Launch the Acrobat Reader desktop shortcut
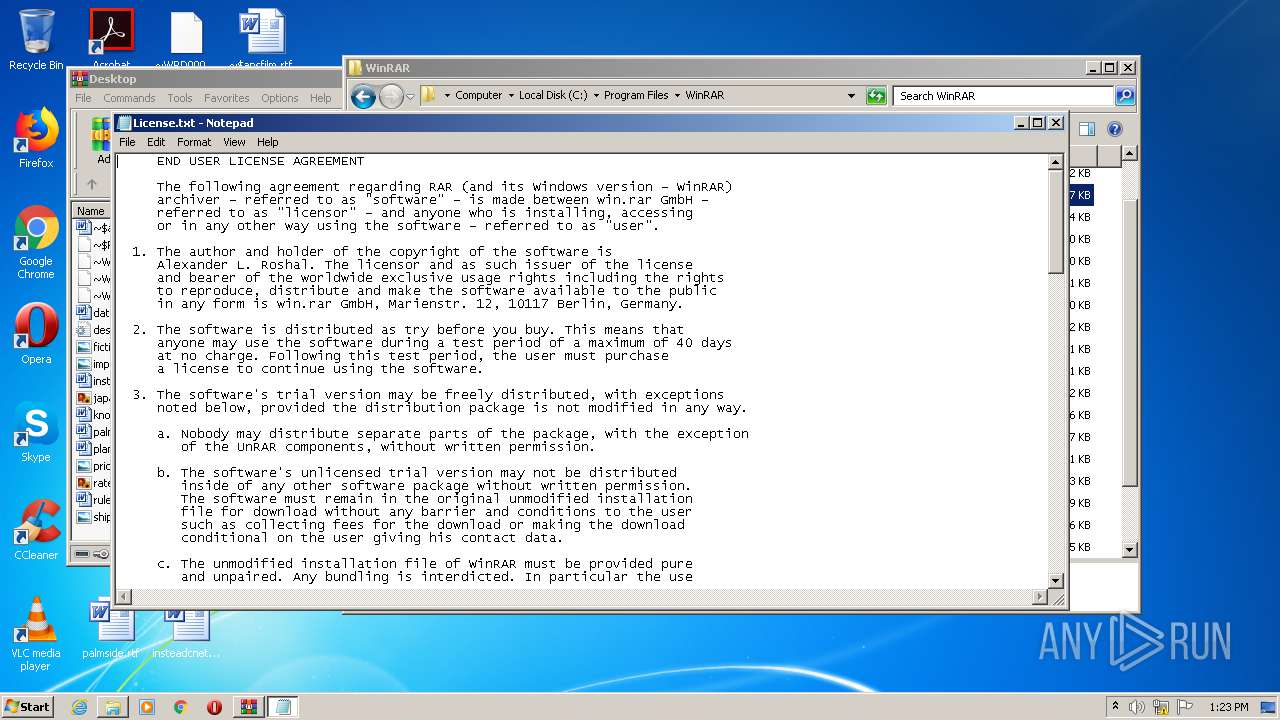1280x720 pixels. [111, 38]
